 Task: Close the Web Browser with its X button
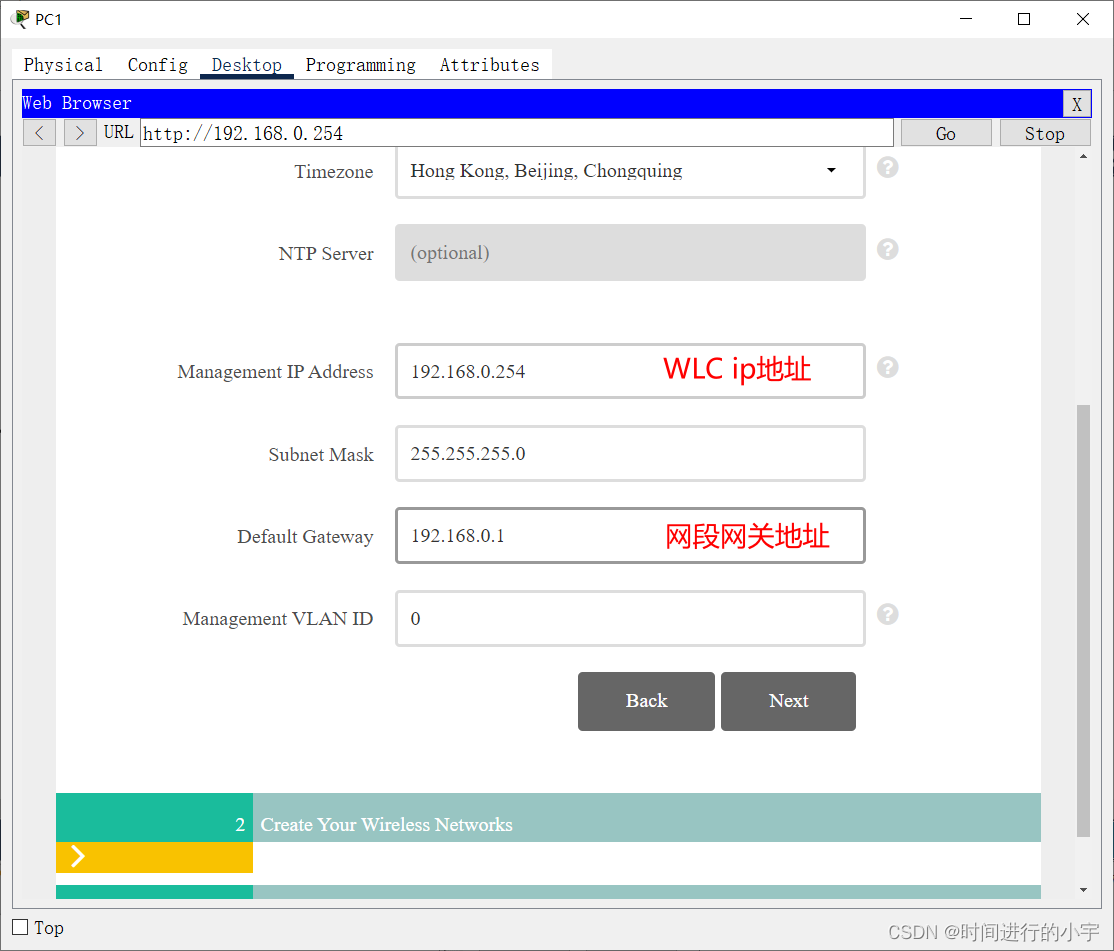(x=1077, y=103)
